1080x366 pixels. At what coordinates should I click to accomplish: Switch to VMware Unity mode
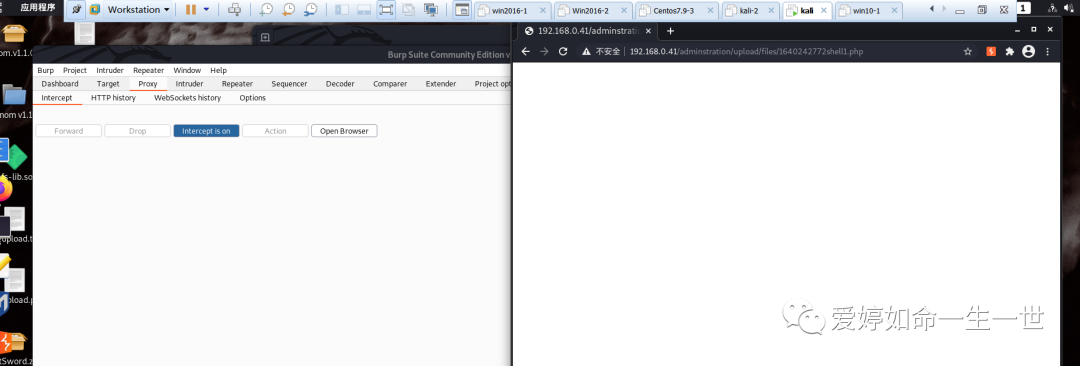tap(408, 10)
